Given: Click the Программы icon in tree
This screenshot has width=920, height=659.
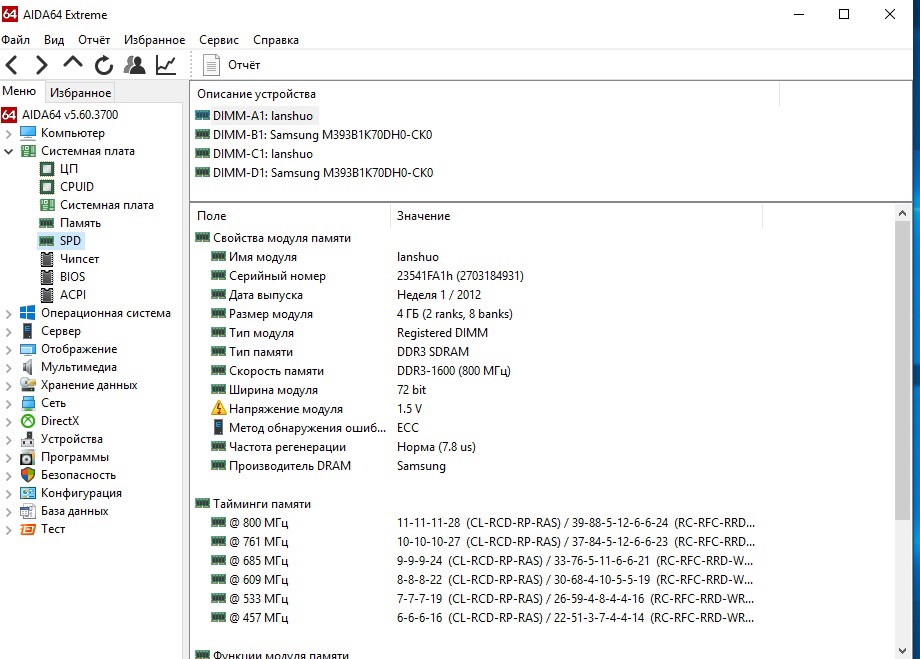Looking at the screenshot, I should 28,457.
